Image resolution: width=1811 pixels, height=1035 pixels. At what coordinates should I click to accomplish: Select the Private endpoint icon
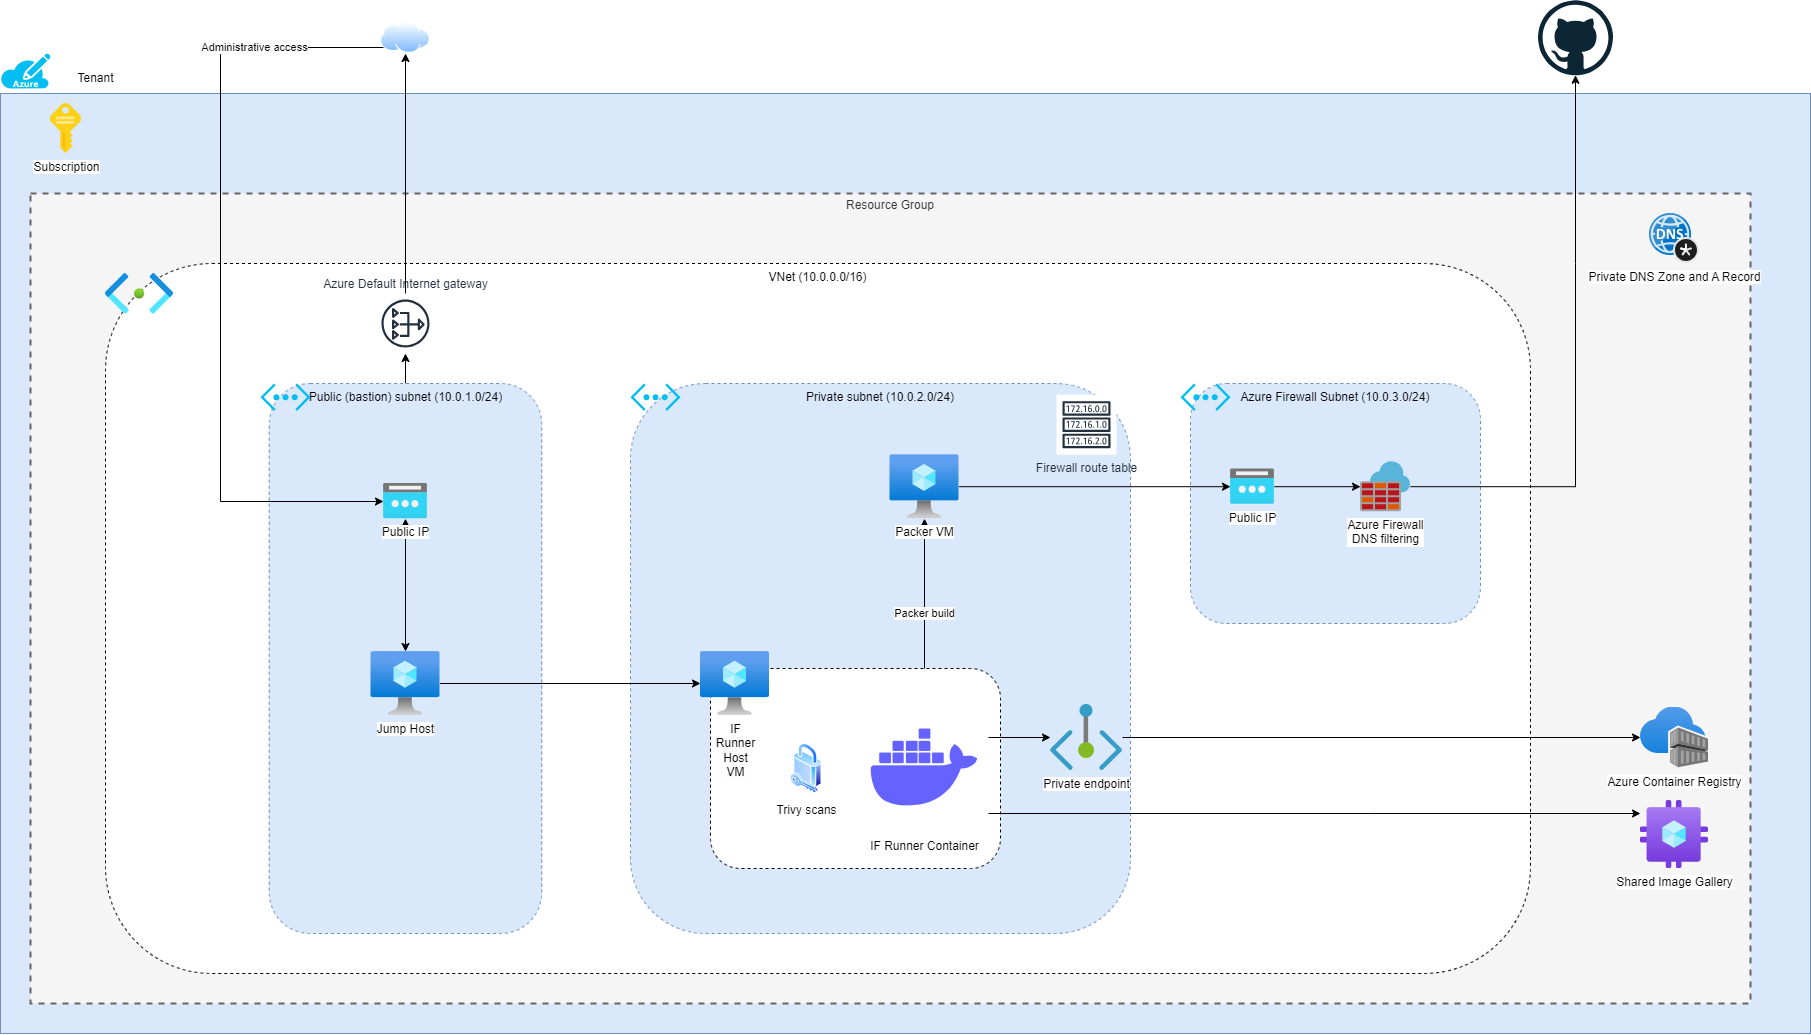coord(1086,738)
